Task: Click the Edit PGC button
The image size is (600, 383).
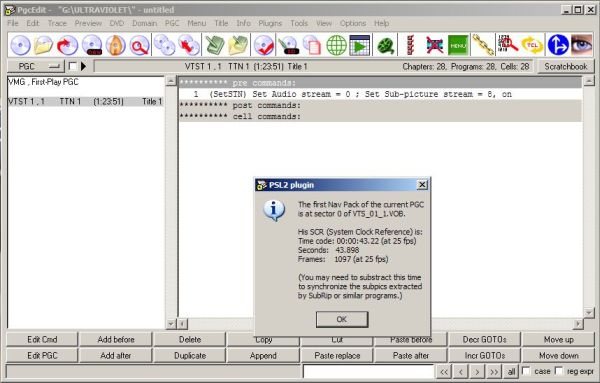Action: coord(42,355)
